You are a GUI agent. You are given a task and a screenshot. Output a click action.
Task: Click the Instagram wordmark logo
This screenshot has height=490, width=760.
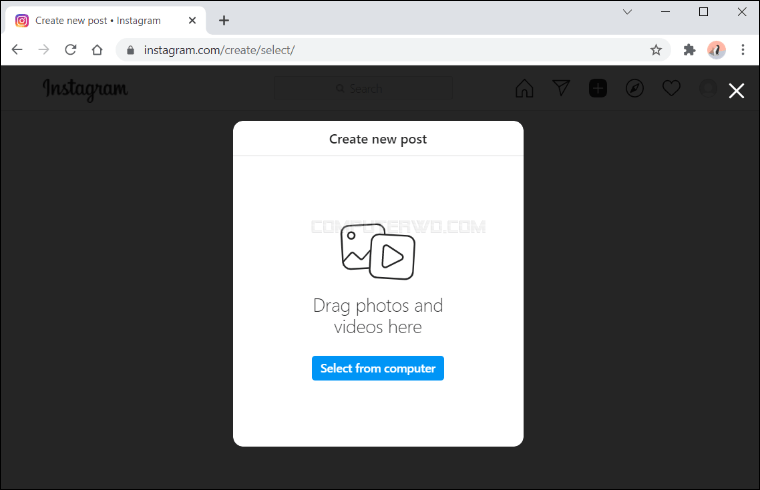pyautogui.click(x=85, y=90)
